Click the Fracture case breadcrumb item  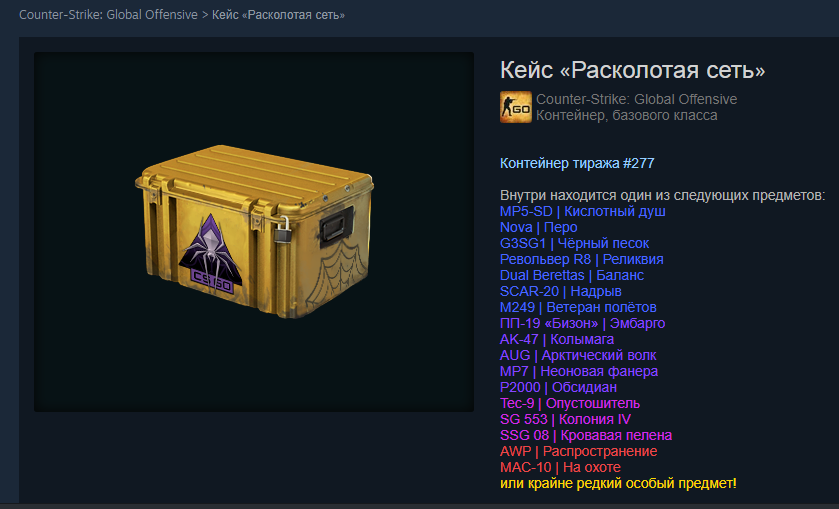tap(278, 15)
